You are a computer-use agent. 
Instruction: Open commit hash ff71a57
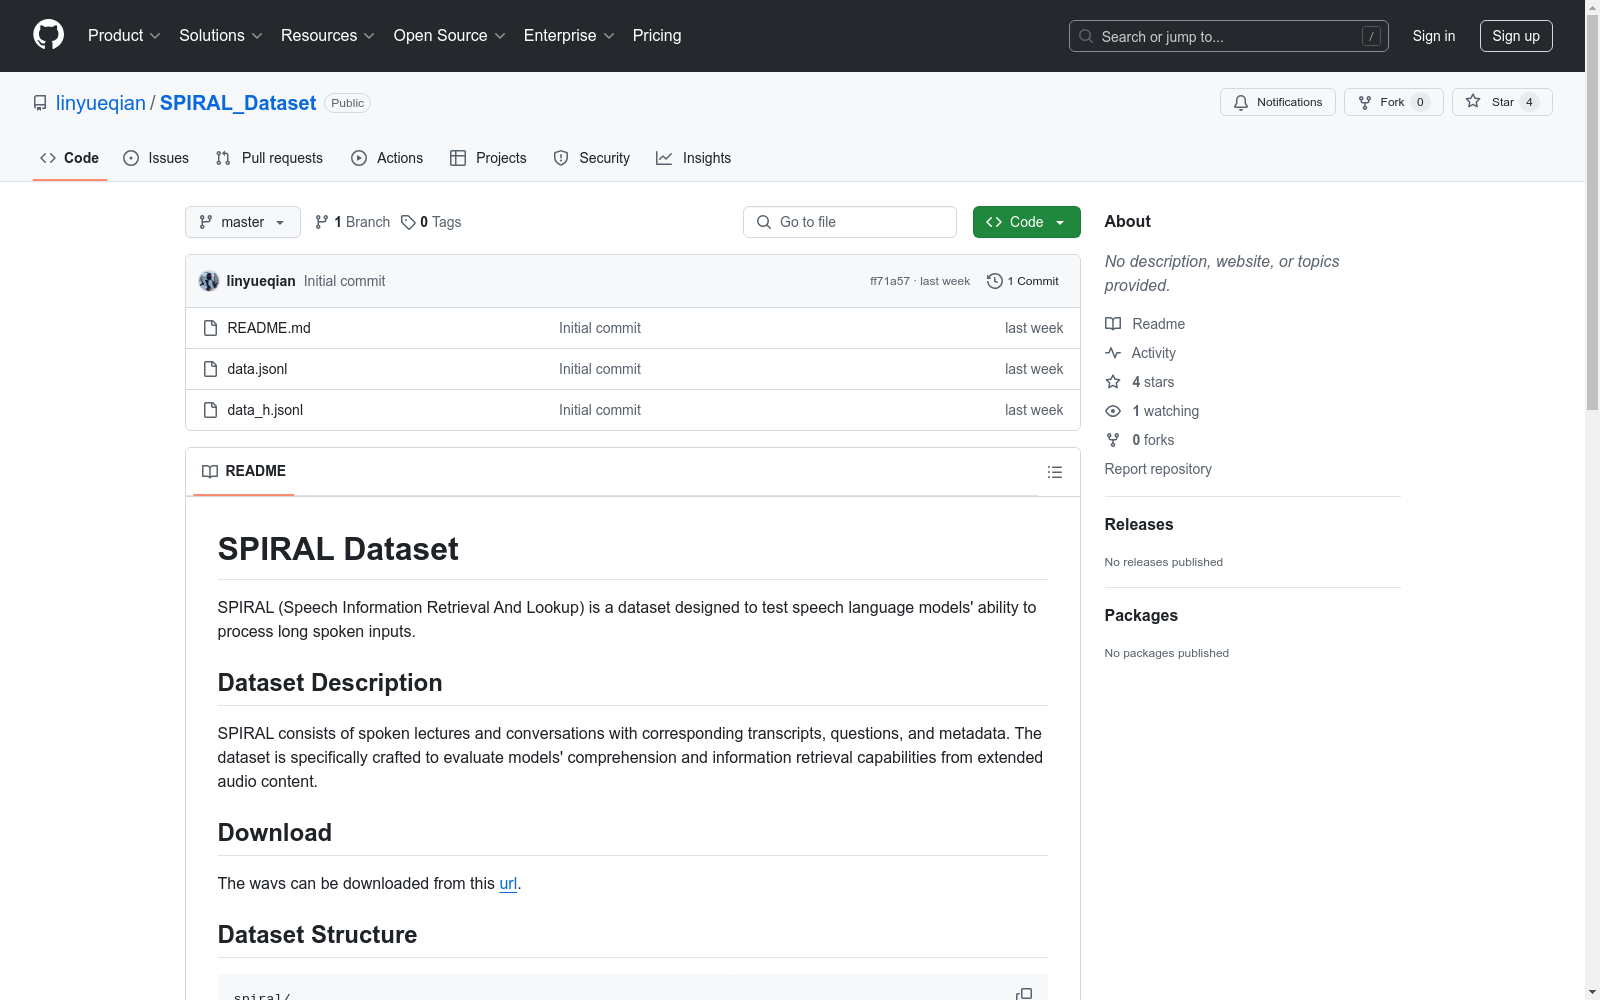890,281
